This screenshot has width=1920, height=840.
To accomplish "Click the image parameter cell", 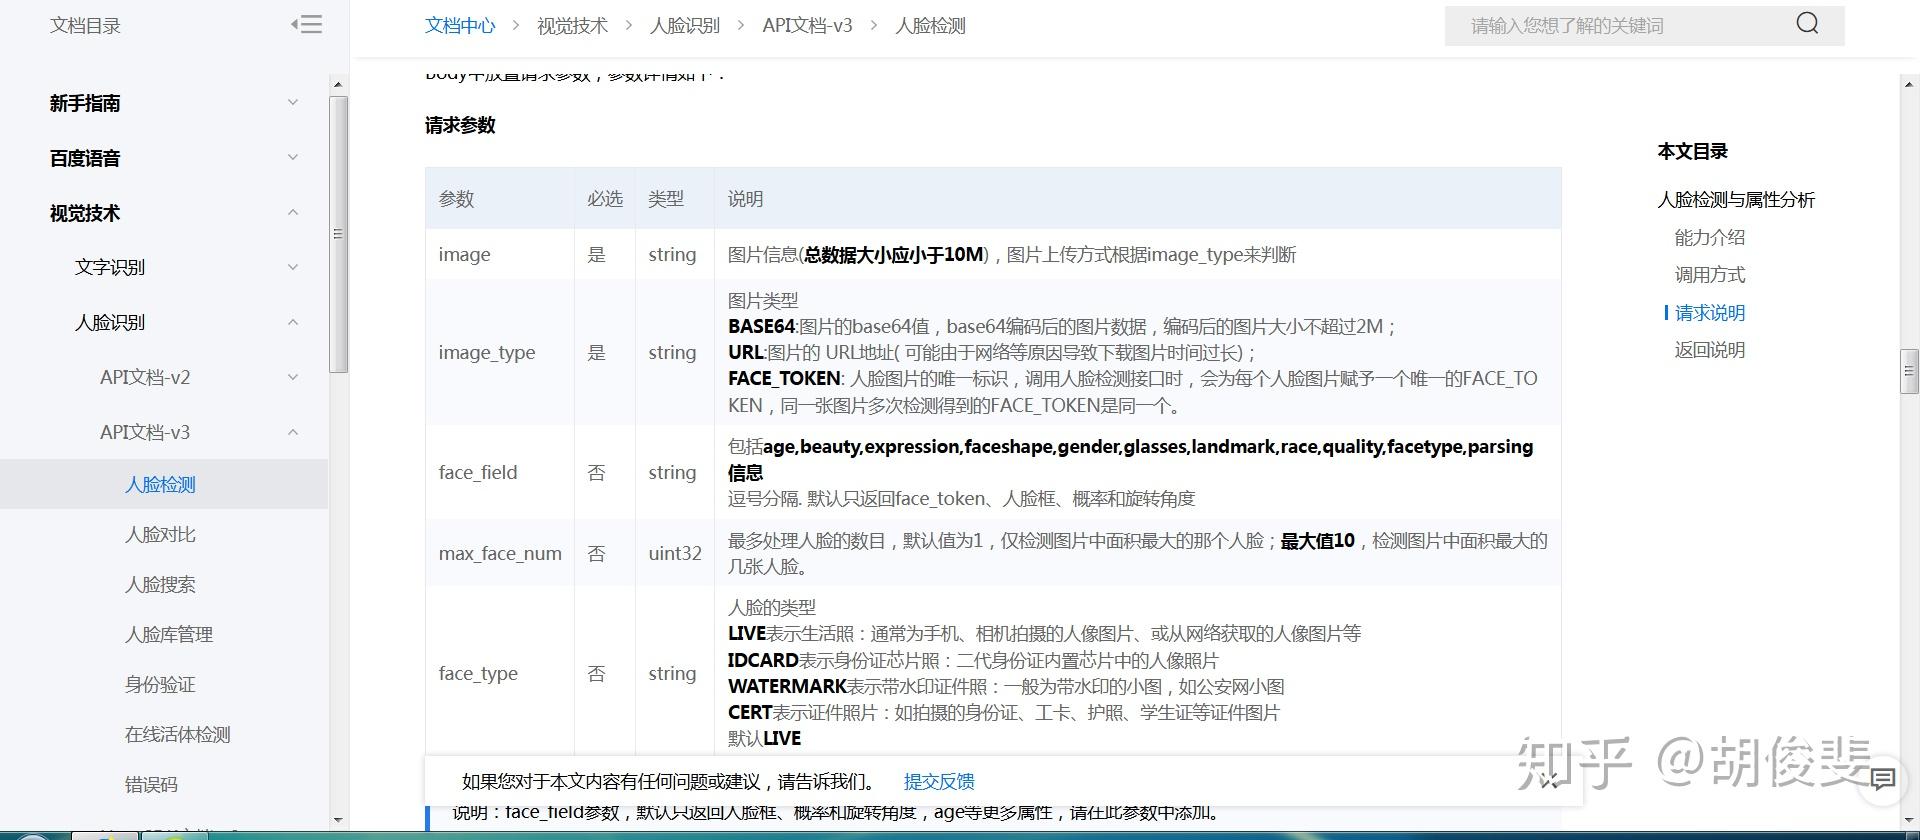I will 500,254.
